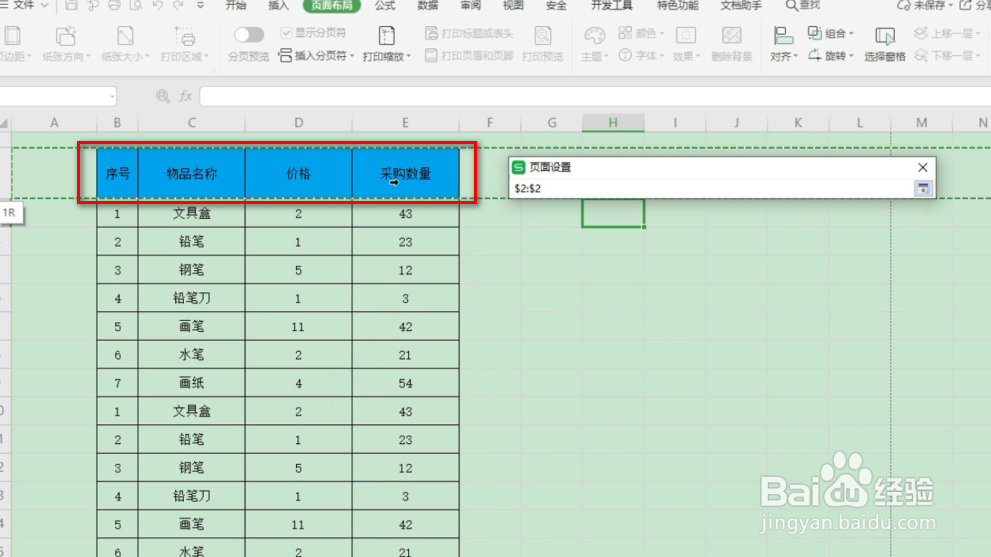
Task: Open the Name Box dropdown arrow
Action: pos(112,97)
